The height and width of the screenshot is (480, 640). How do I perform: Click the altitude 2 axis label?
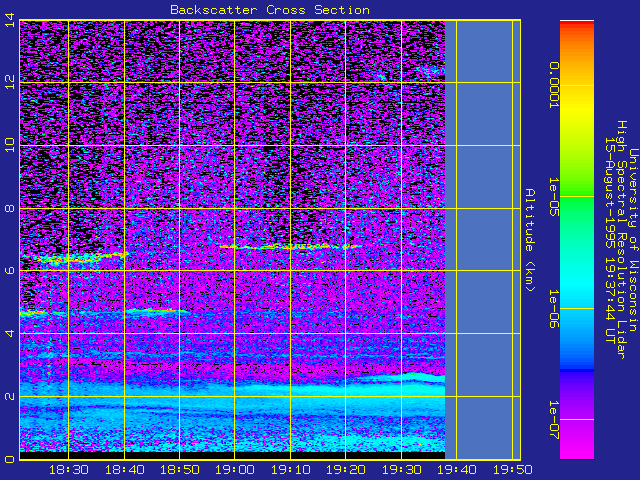[9, 396]
